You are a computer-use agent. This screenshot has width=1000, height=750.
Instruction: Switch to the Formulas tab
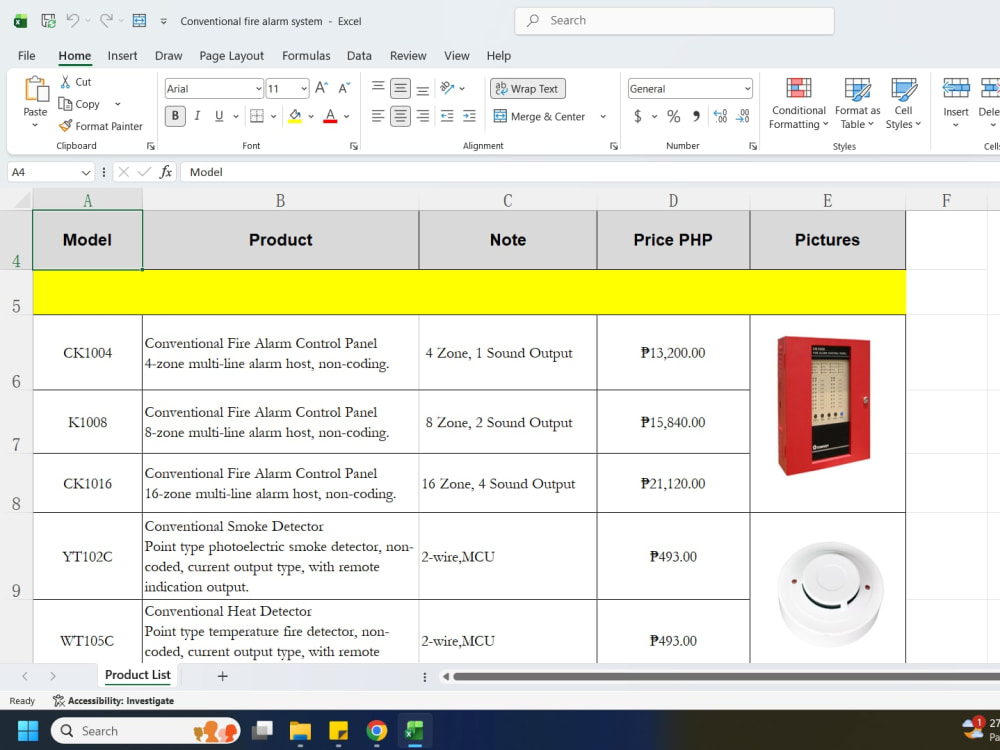pos(306,55)
